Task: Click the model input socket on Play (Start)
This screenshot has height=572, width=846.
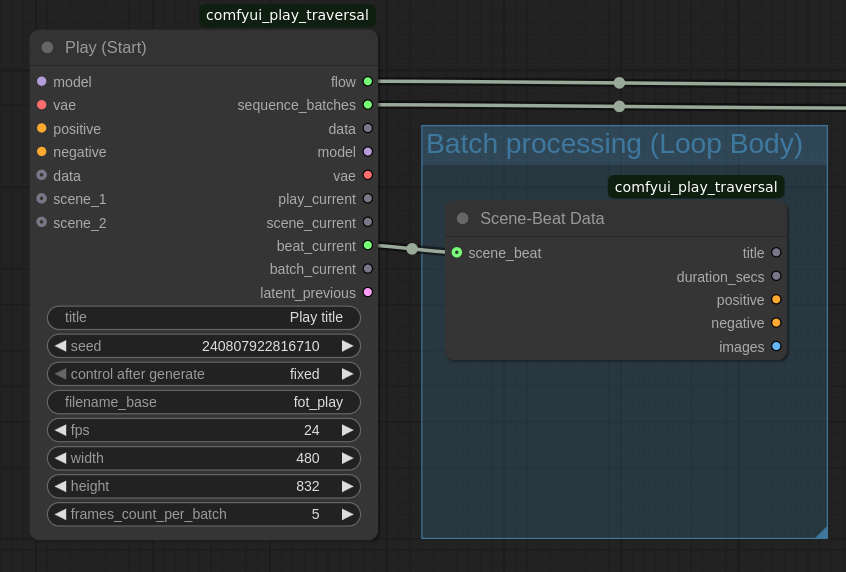Action: pyautogui.click(x=42, y=81)
